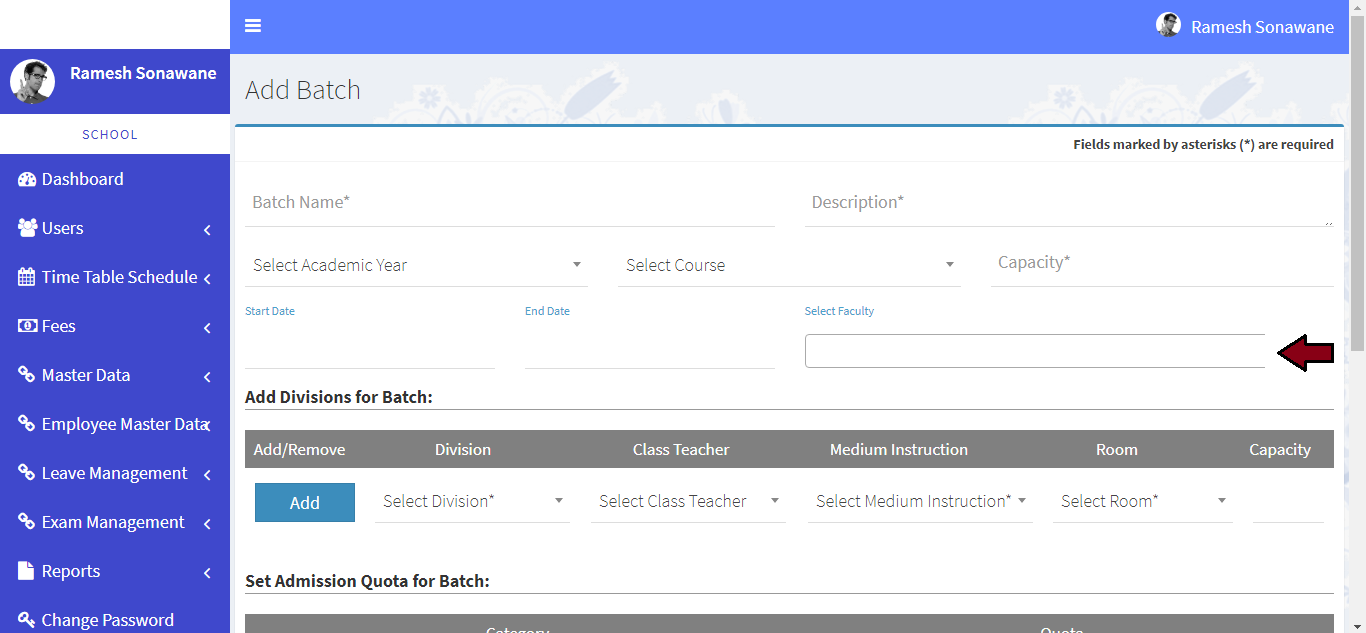The image size is (1366, 633).
Task: Click the Start Date field
Action: click(x=369, y=350)
